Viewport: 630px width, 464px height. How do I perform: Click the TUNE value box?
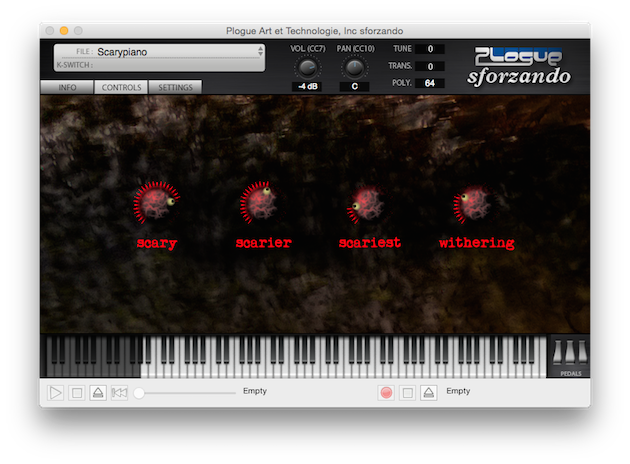(430, 49)
